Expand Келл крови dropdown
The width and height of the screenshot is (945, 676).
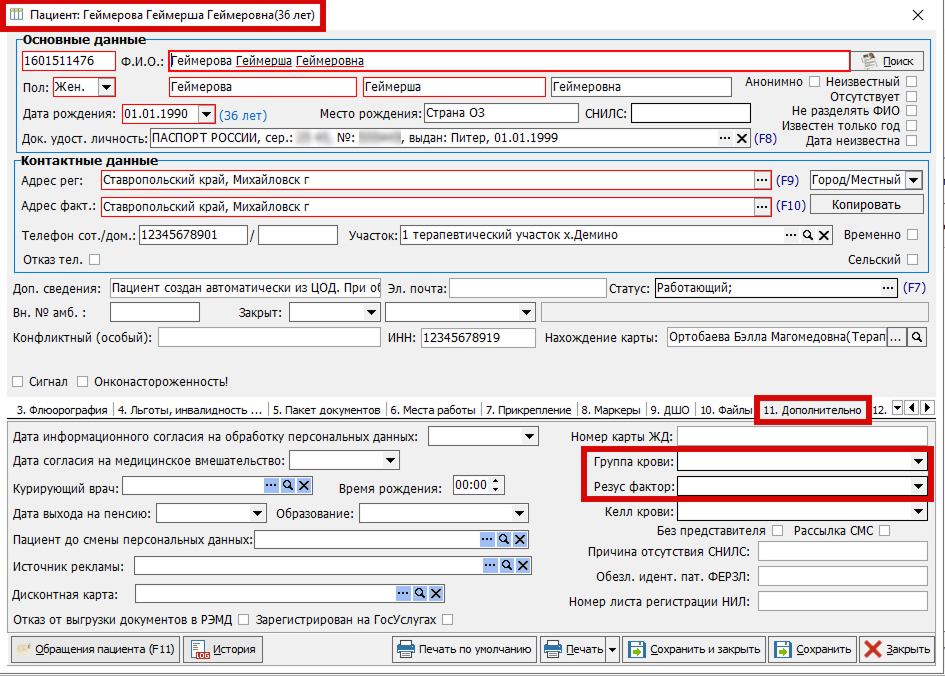(x=918, y=512)
